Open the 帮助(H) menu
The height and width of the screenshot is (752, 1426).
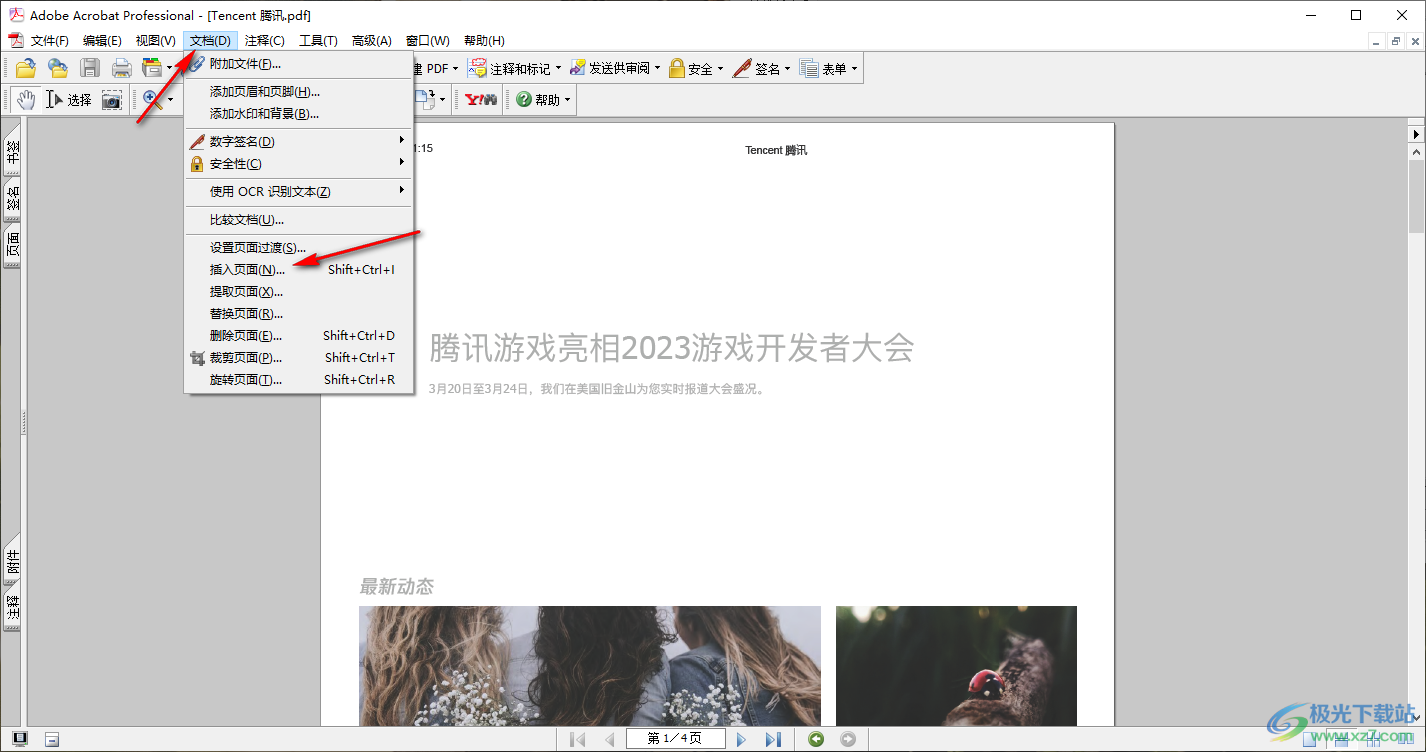tap(484, 40)
